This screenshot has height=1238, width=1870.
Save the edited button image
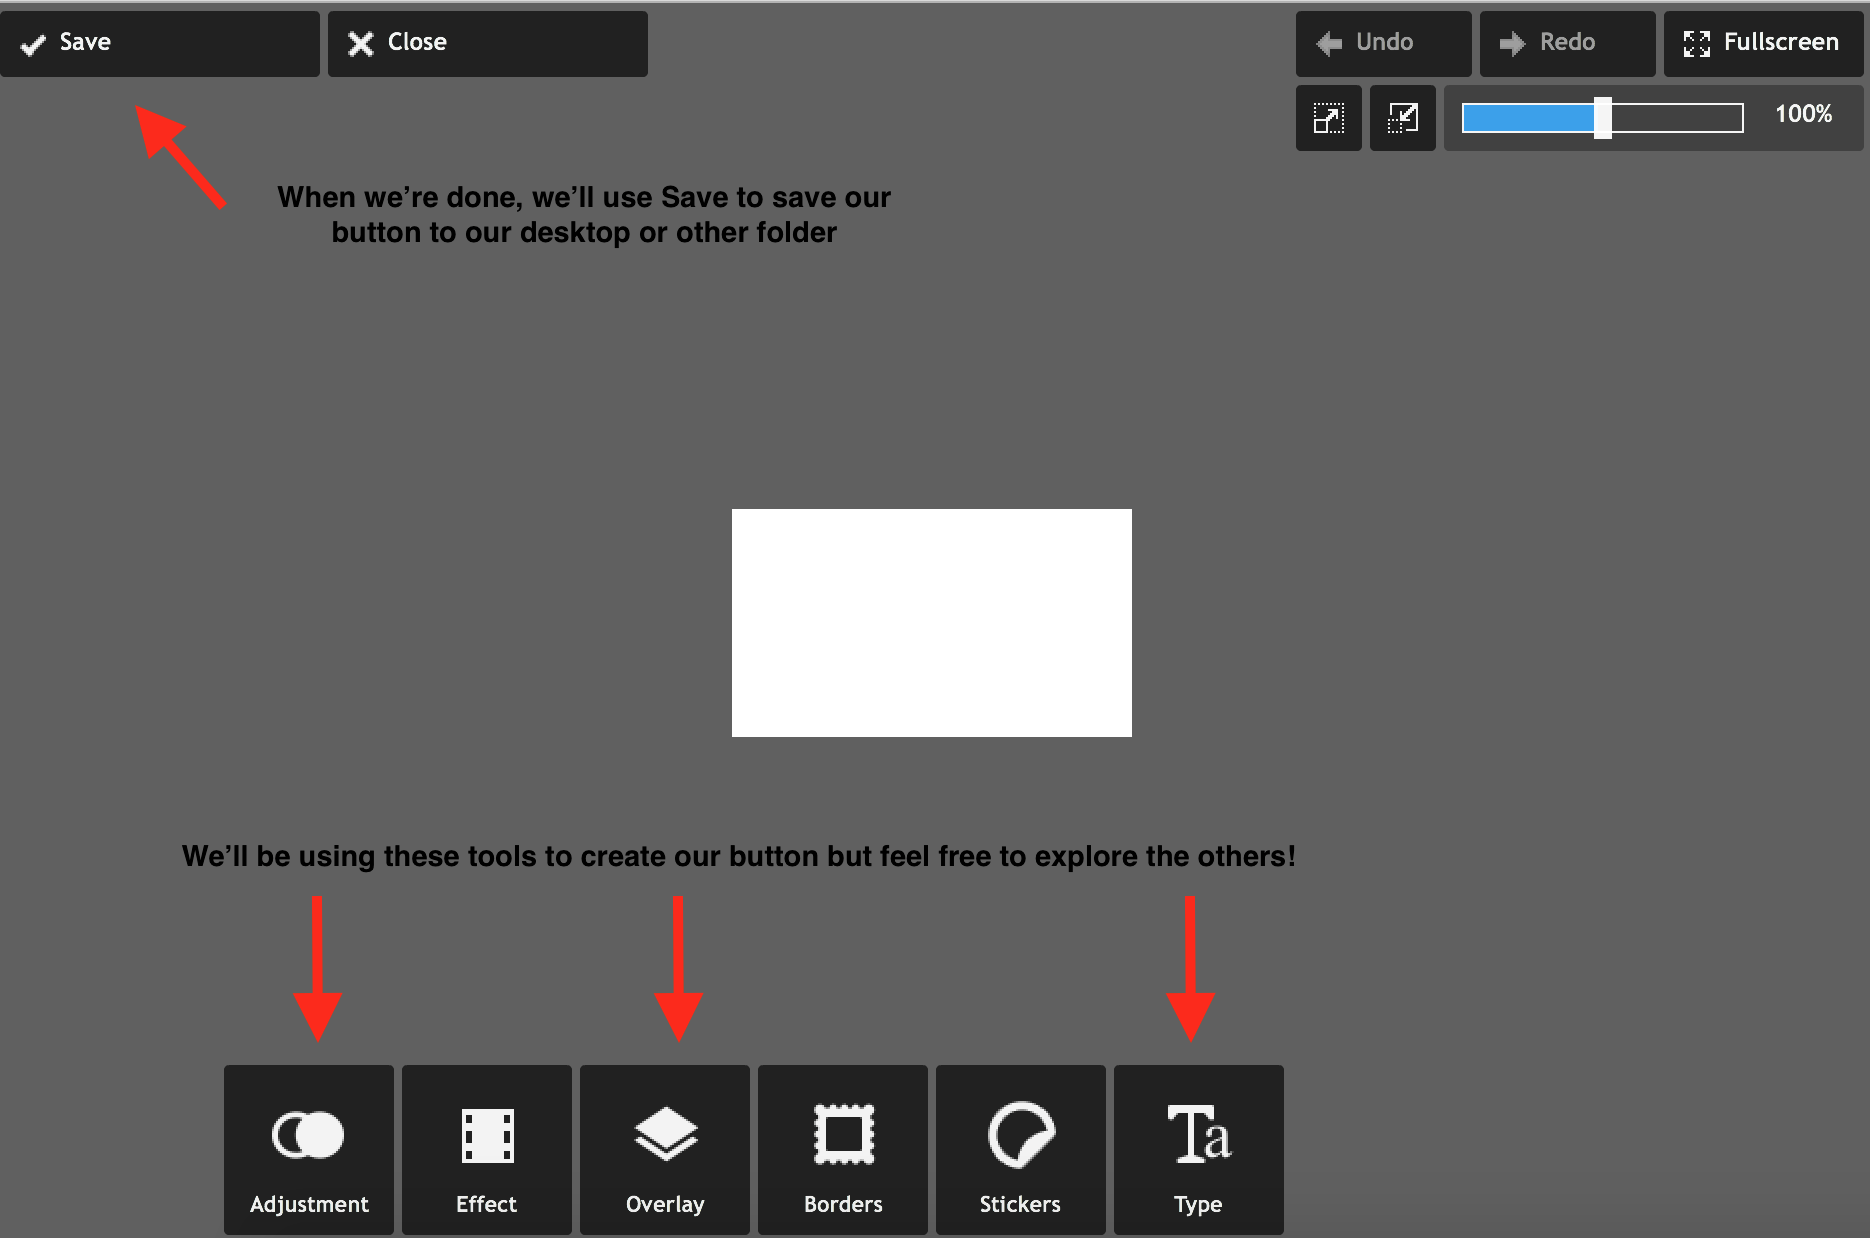[160, 43]
